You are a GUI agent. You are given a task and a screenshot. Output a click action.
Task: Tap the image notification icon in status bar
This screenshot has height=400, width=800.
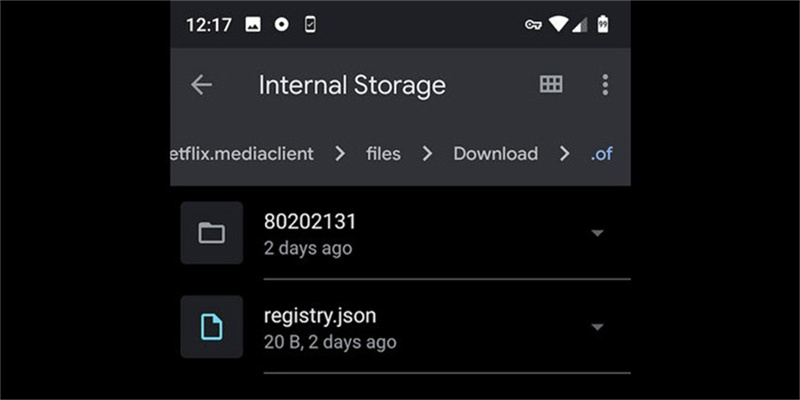pos(253,25)
